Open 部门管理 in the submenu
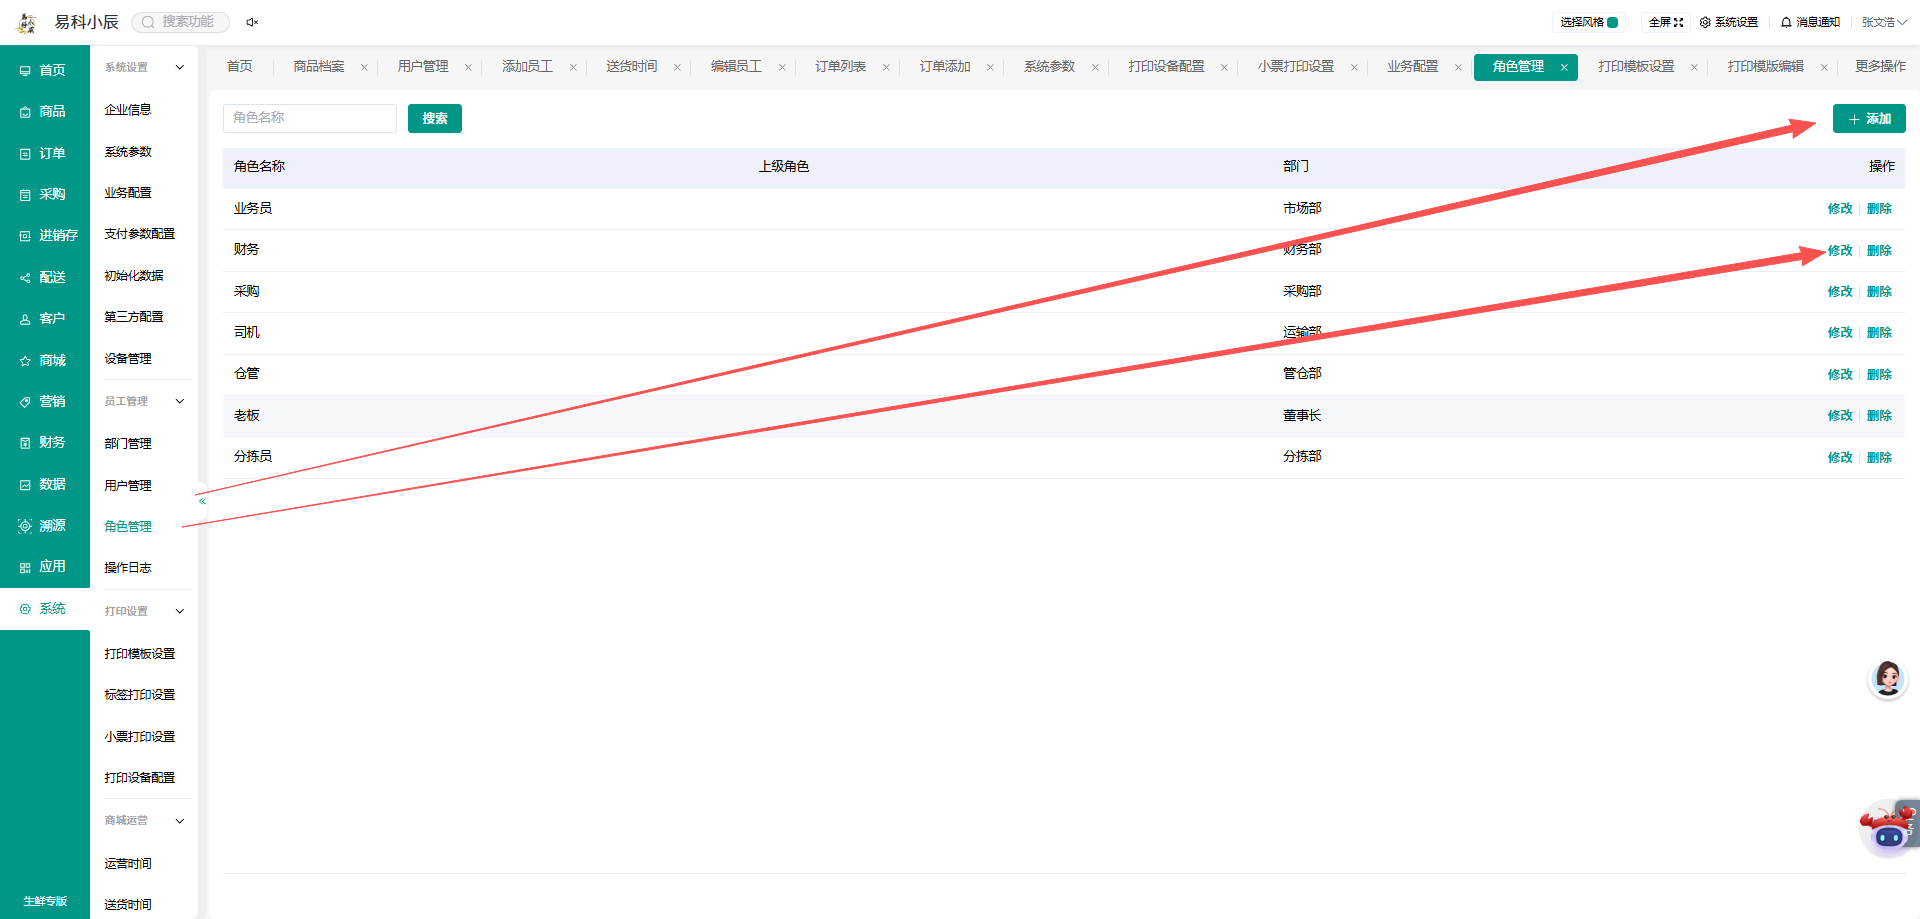 tap(128, 444)
